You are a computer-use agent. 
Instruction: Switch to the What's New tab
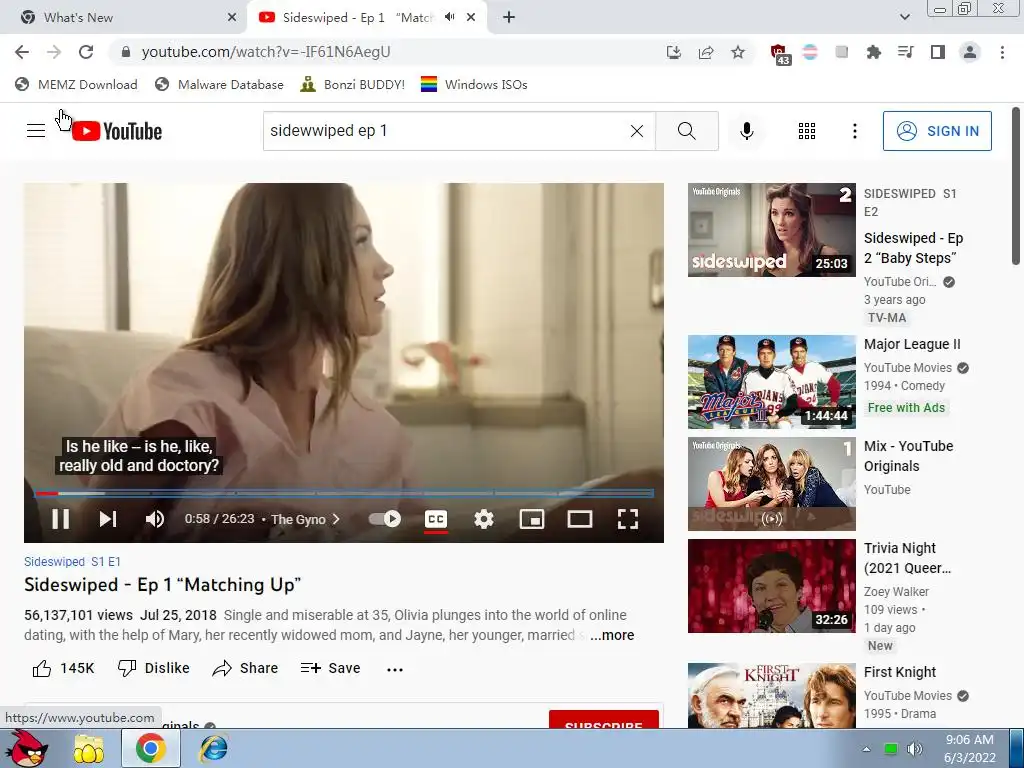pos(123,18)
